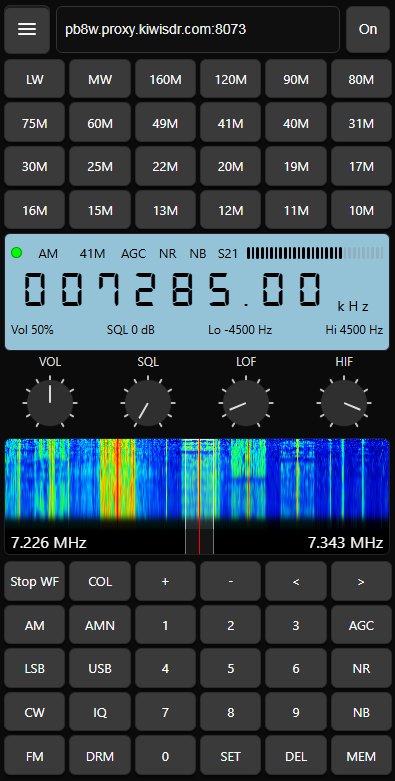395x781 pixels.
Task: Click the Stop WF button
Action: [34, 582]
